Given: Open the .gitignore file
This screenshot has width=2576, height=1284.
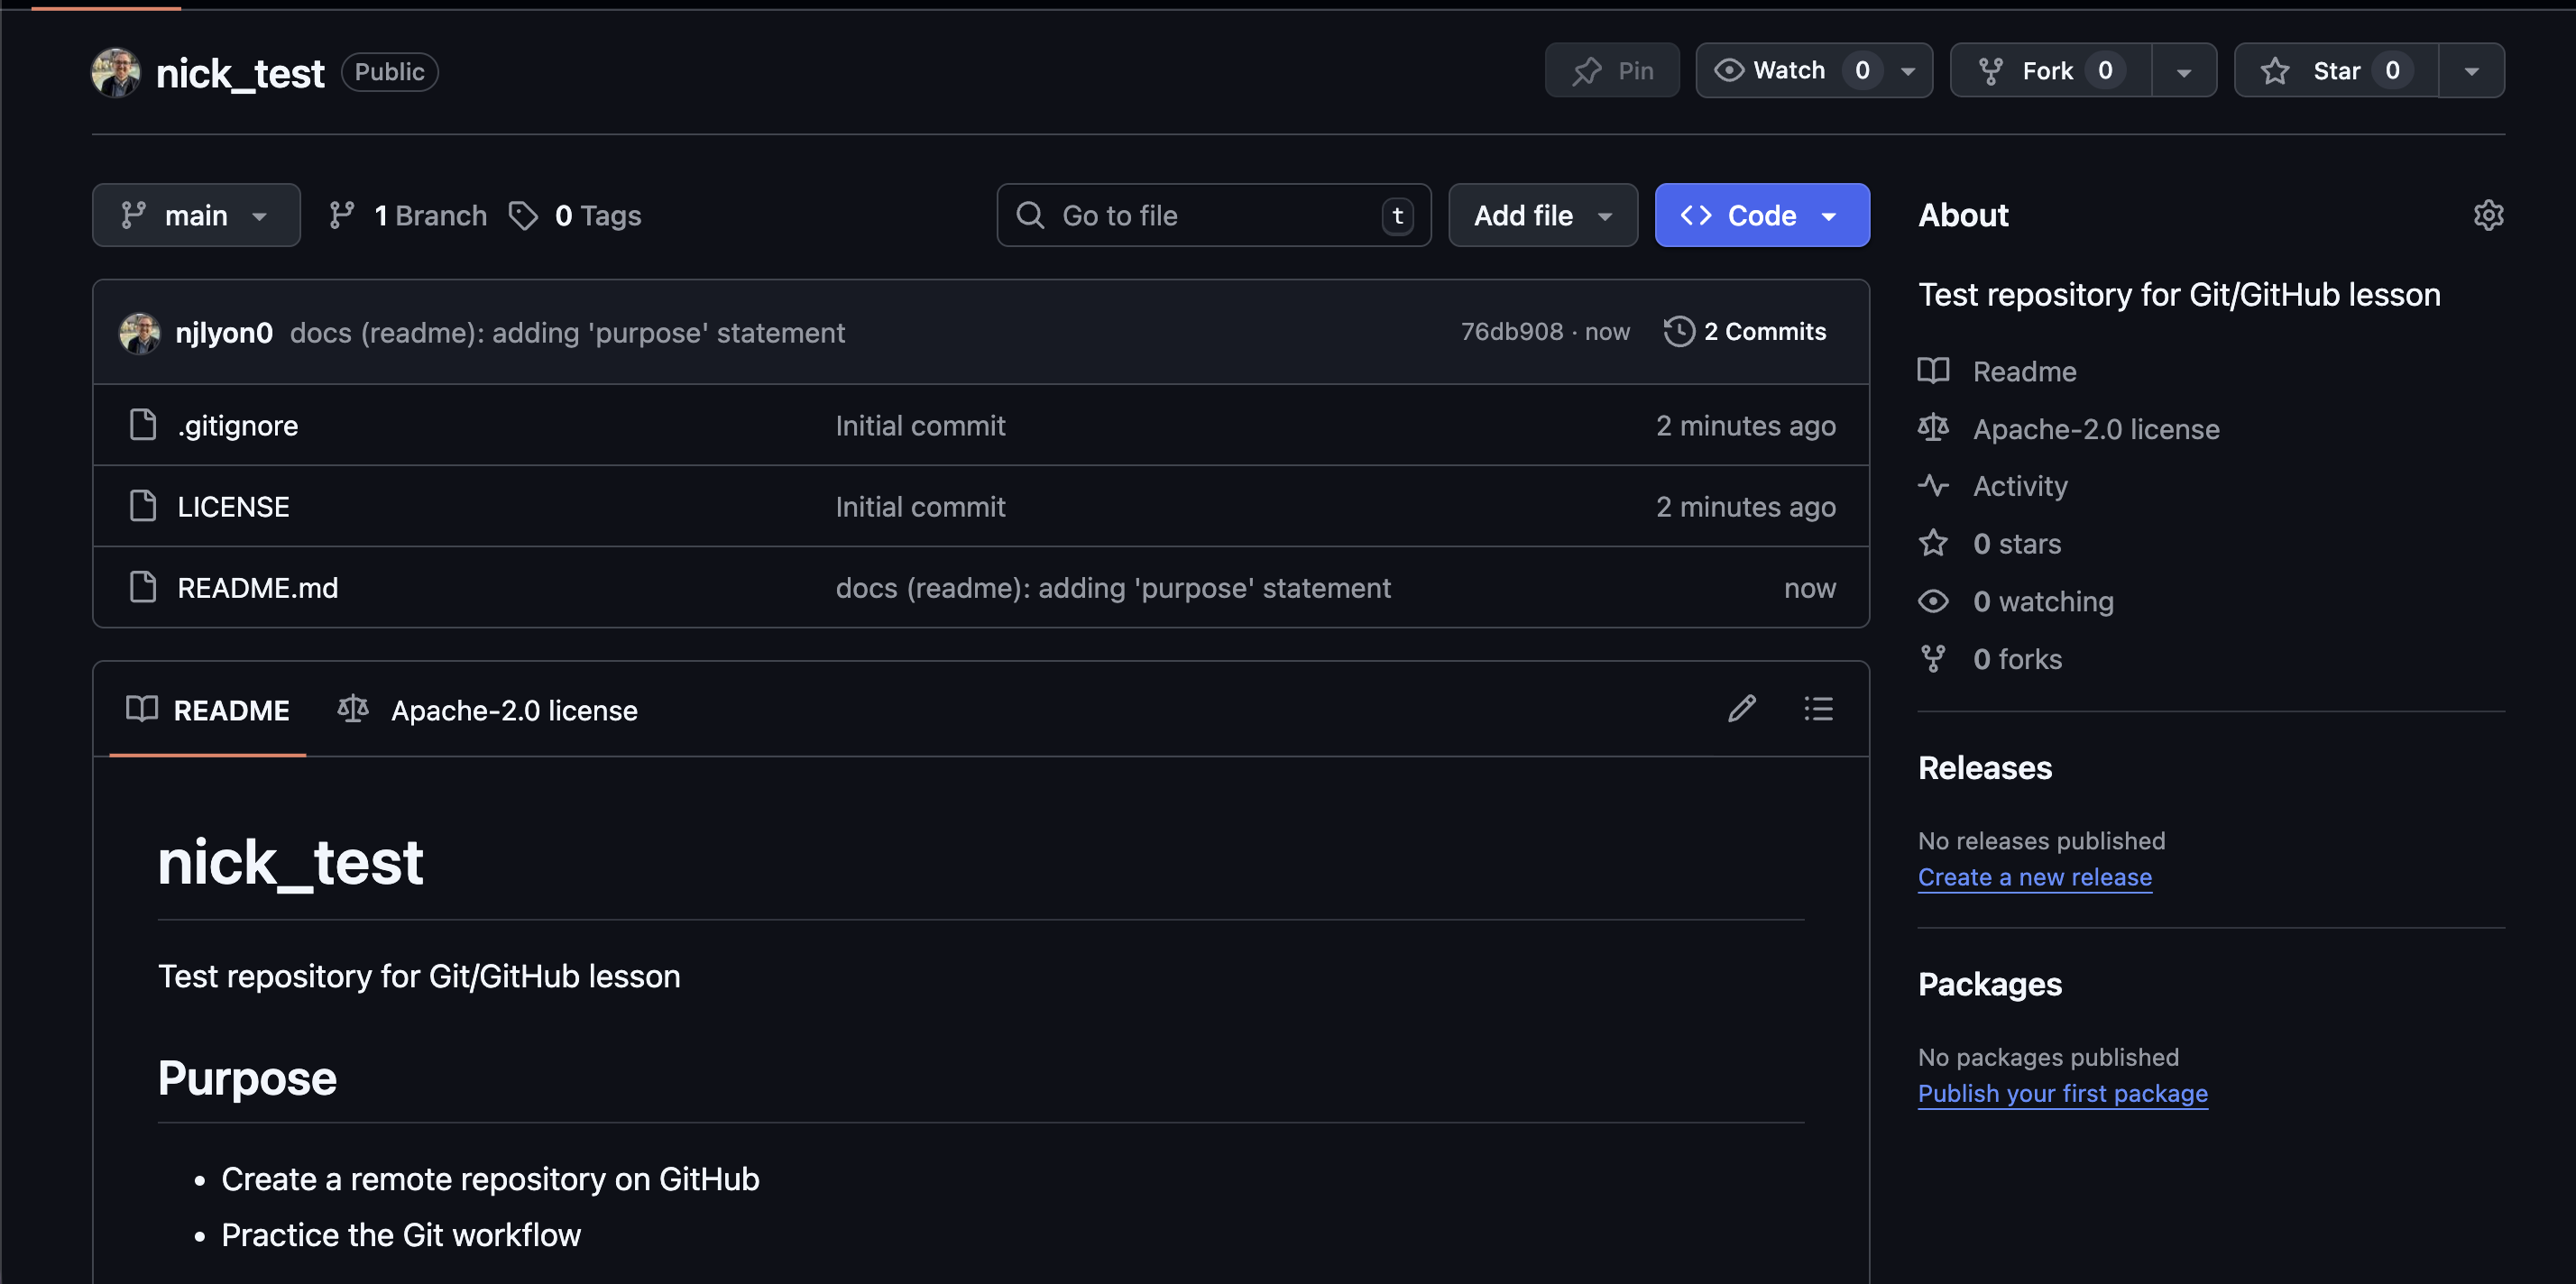Looking at the screenshot, I should pos(238,425).
